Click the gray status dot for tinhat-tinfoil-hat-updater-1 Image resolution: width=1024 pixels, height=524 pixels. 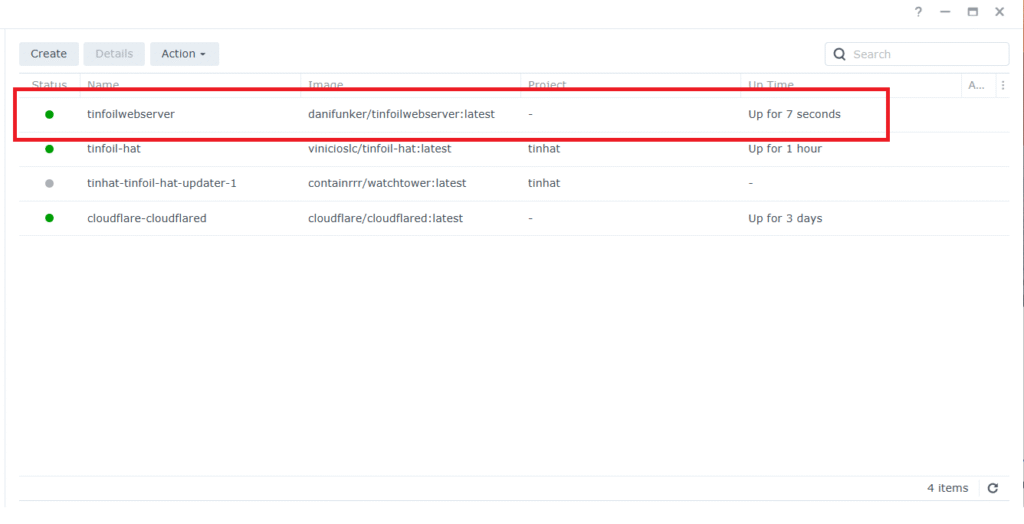[x=49, y=183]
